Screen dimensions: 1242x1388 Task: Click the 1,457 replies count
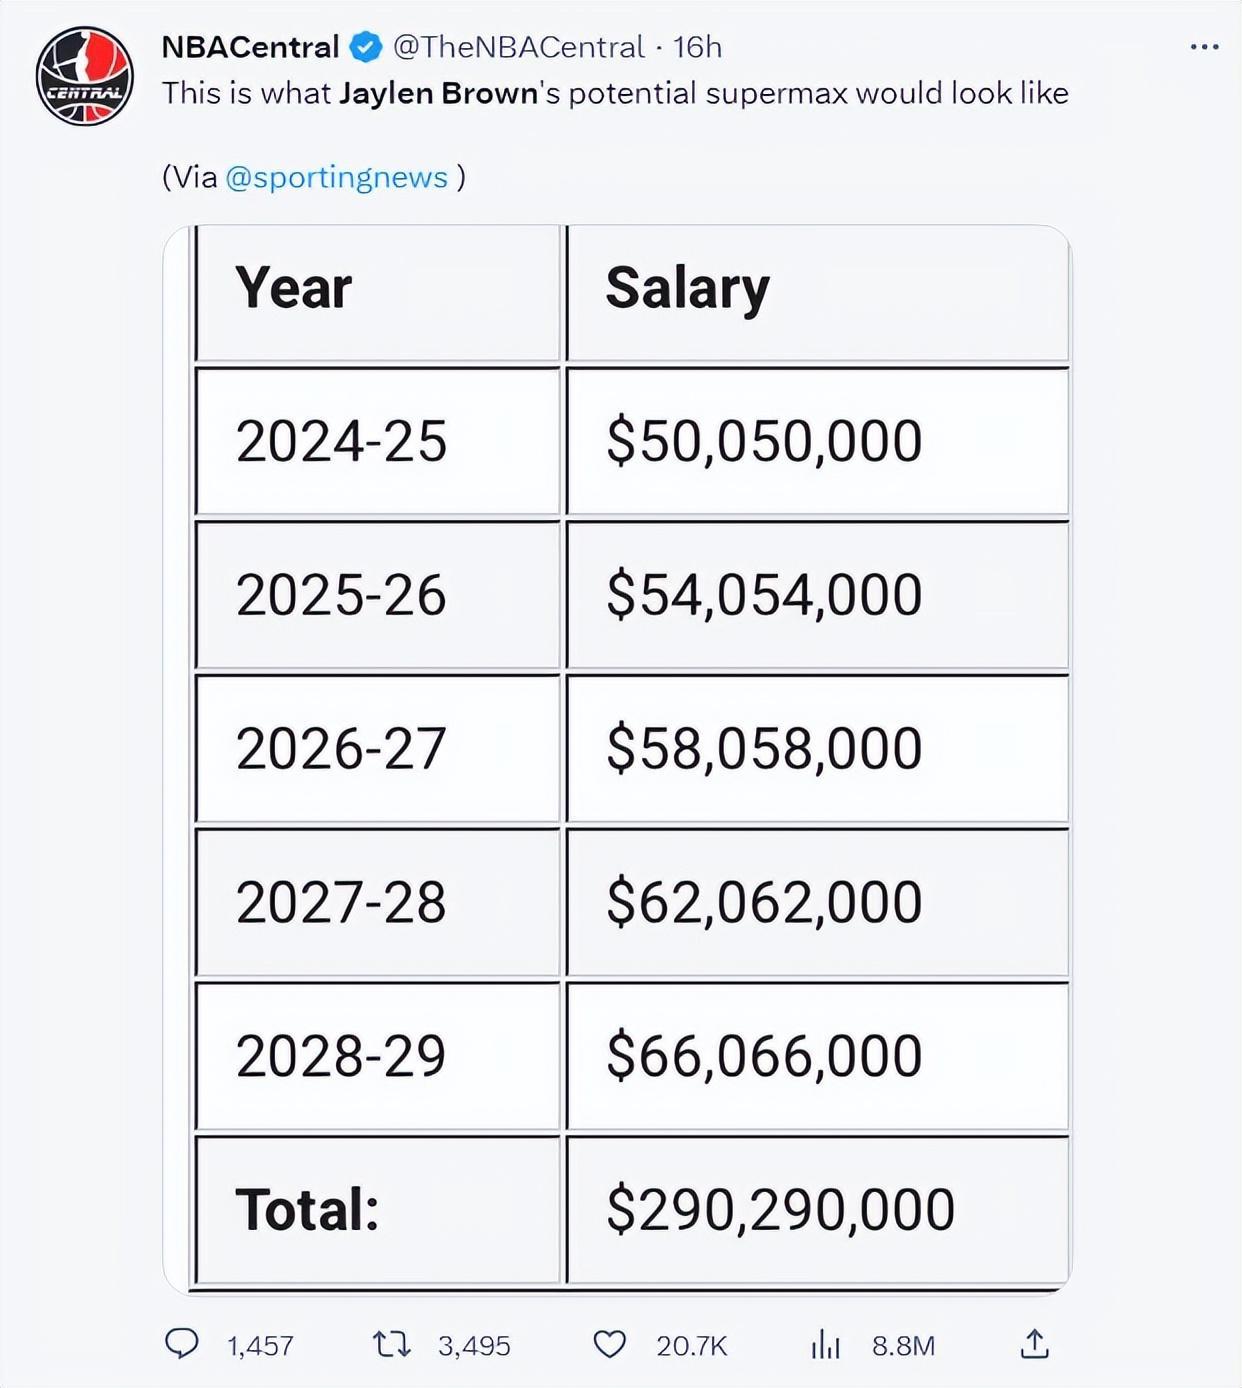(x=260, y=1346)
